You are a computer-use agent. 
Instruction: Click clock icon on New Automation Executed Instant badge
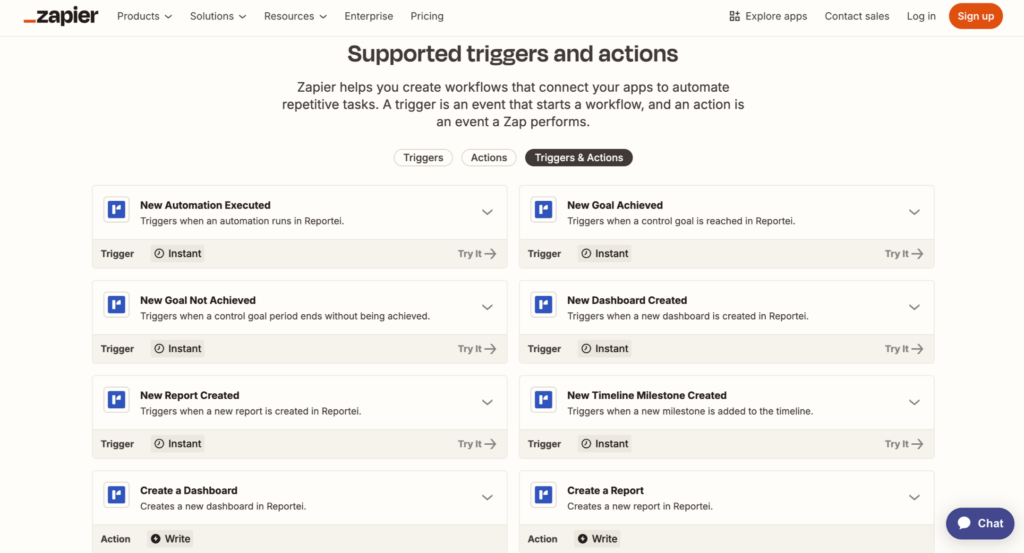(x=159, y=253)
